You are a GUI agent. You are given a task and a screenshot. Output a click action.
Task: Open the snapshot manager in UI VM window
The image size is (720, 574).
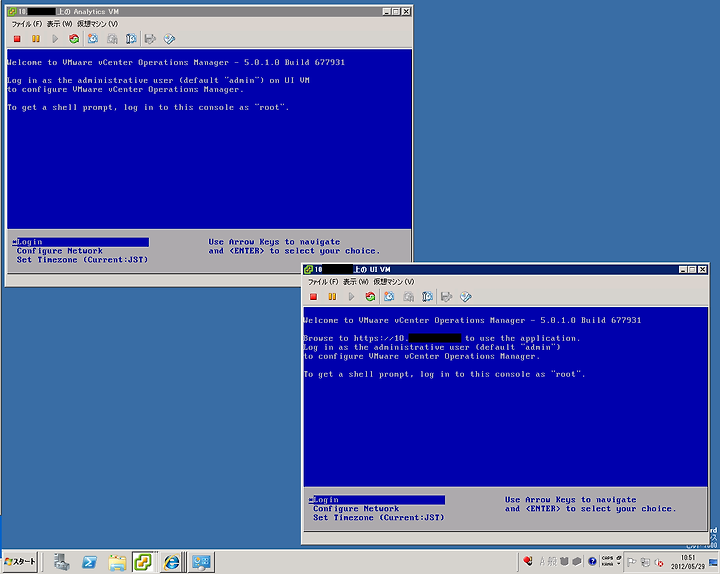pyautogui.click(x=427, y=297)
